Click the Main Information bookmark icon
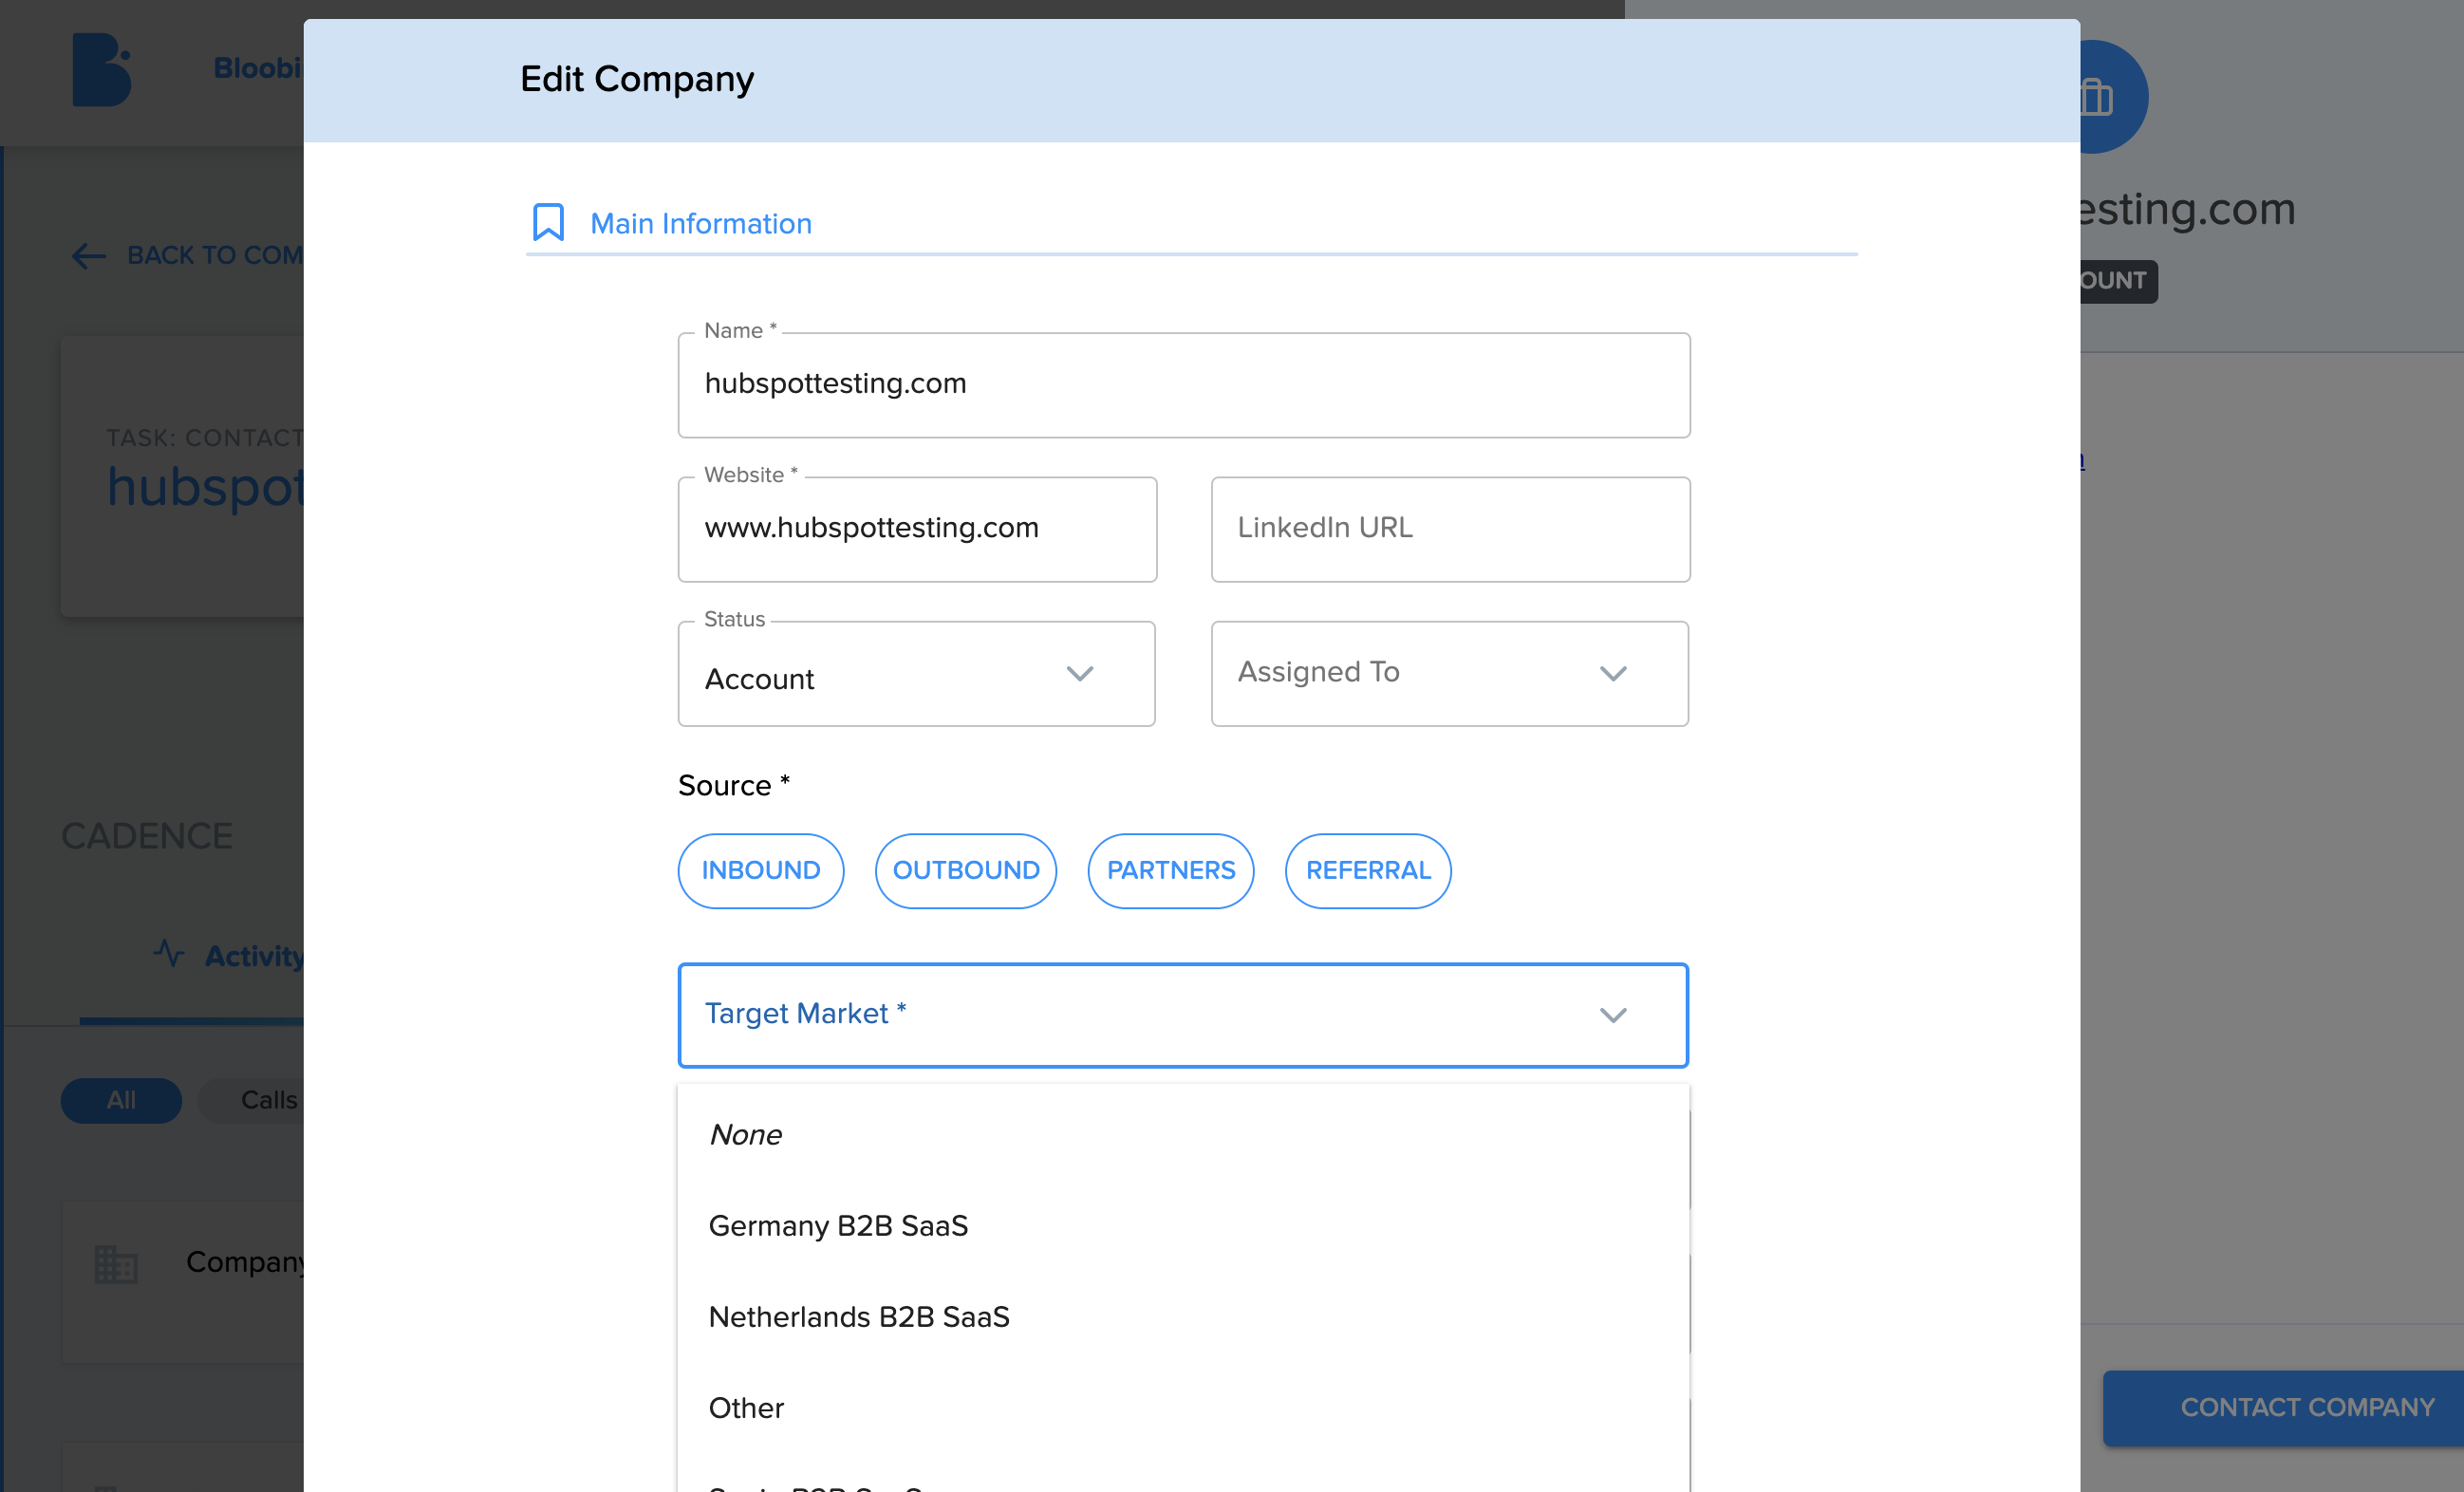 pyautogui.click(x=548, y=222)
